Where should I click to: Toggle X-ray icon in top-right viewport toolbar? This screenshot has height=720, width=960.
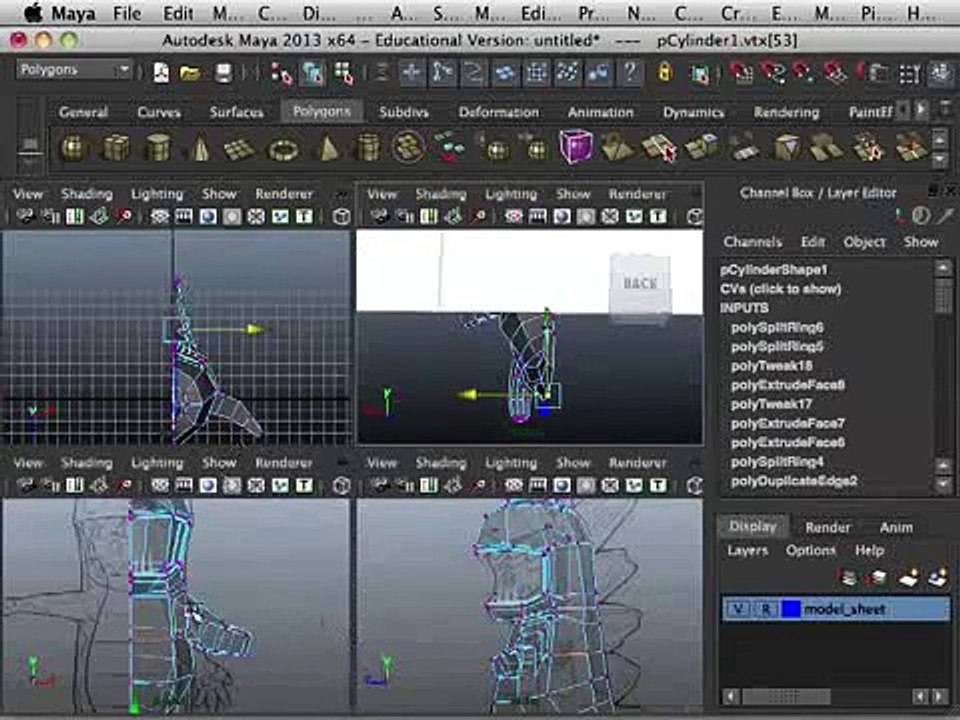click(610, 216)
